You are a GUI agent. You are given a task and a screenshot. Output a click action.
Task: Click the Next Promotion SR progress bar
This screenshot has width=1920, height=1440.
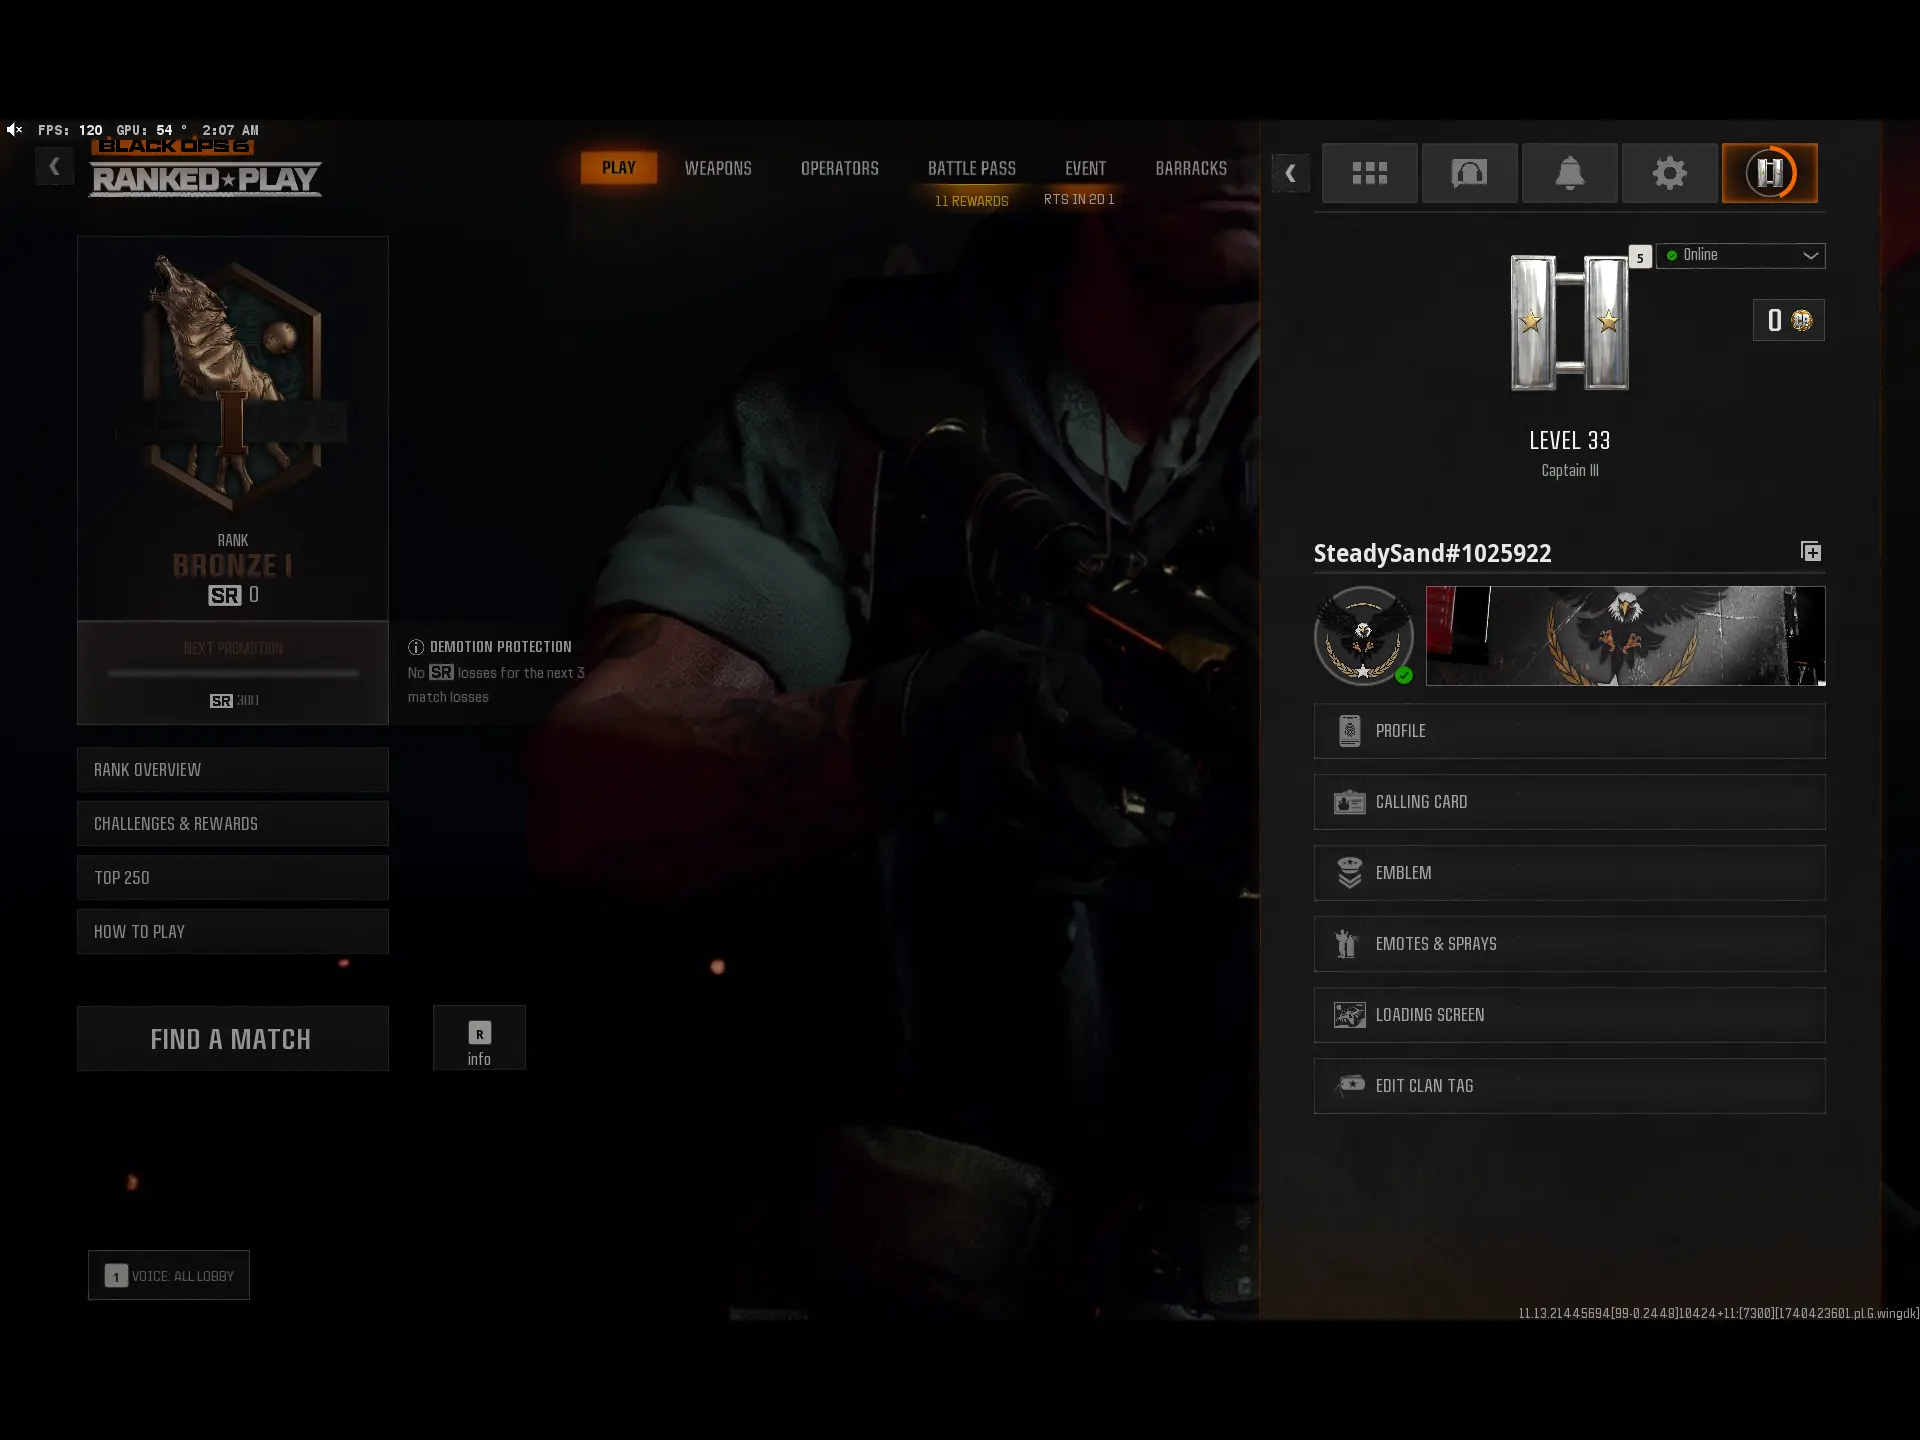point(233,674)
